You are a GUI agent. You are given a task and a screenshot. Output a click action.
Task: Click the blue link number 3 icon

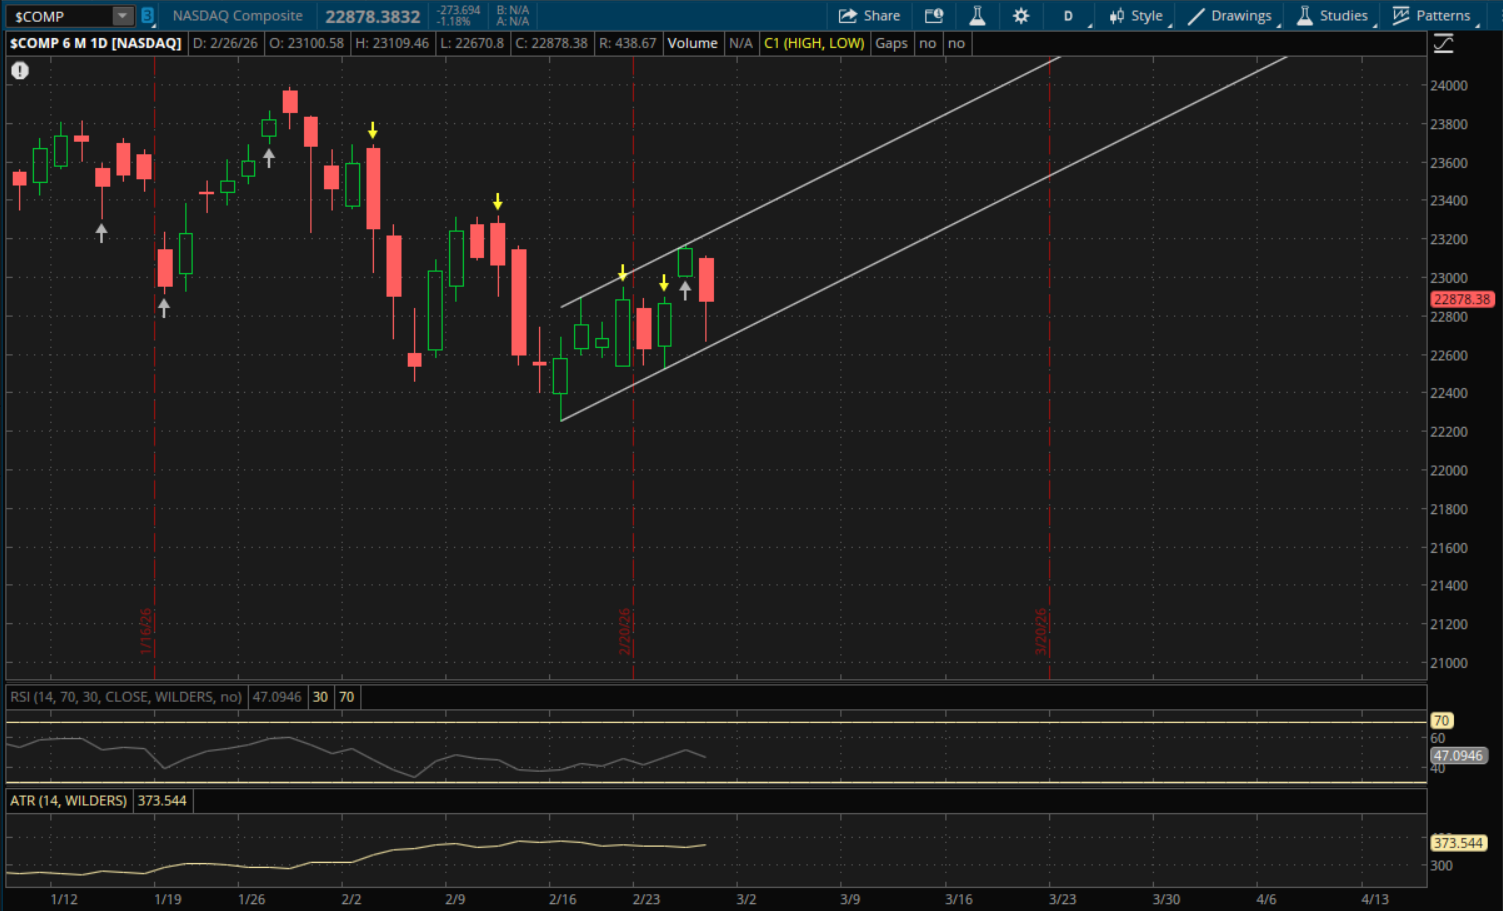[x=147, y=16]
